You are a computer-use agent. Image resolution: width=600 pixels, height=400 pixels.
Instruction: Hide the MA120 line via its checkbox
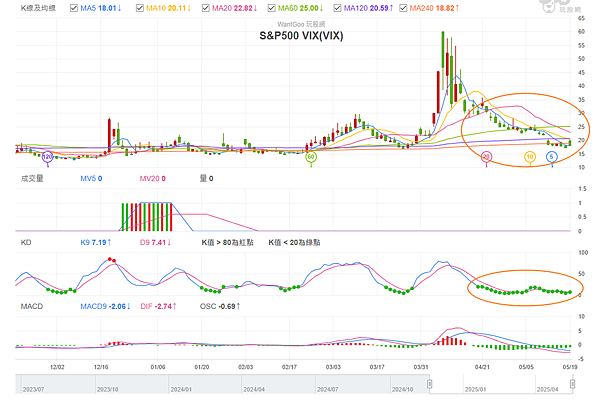pos(337,8)
